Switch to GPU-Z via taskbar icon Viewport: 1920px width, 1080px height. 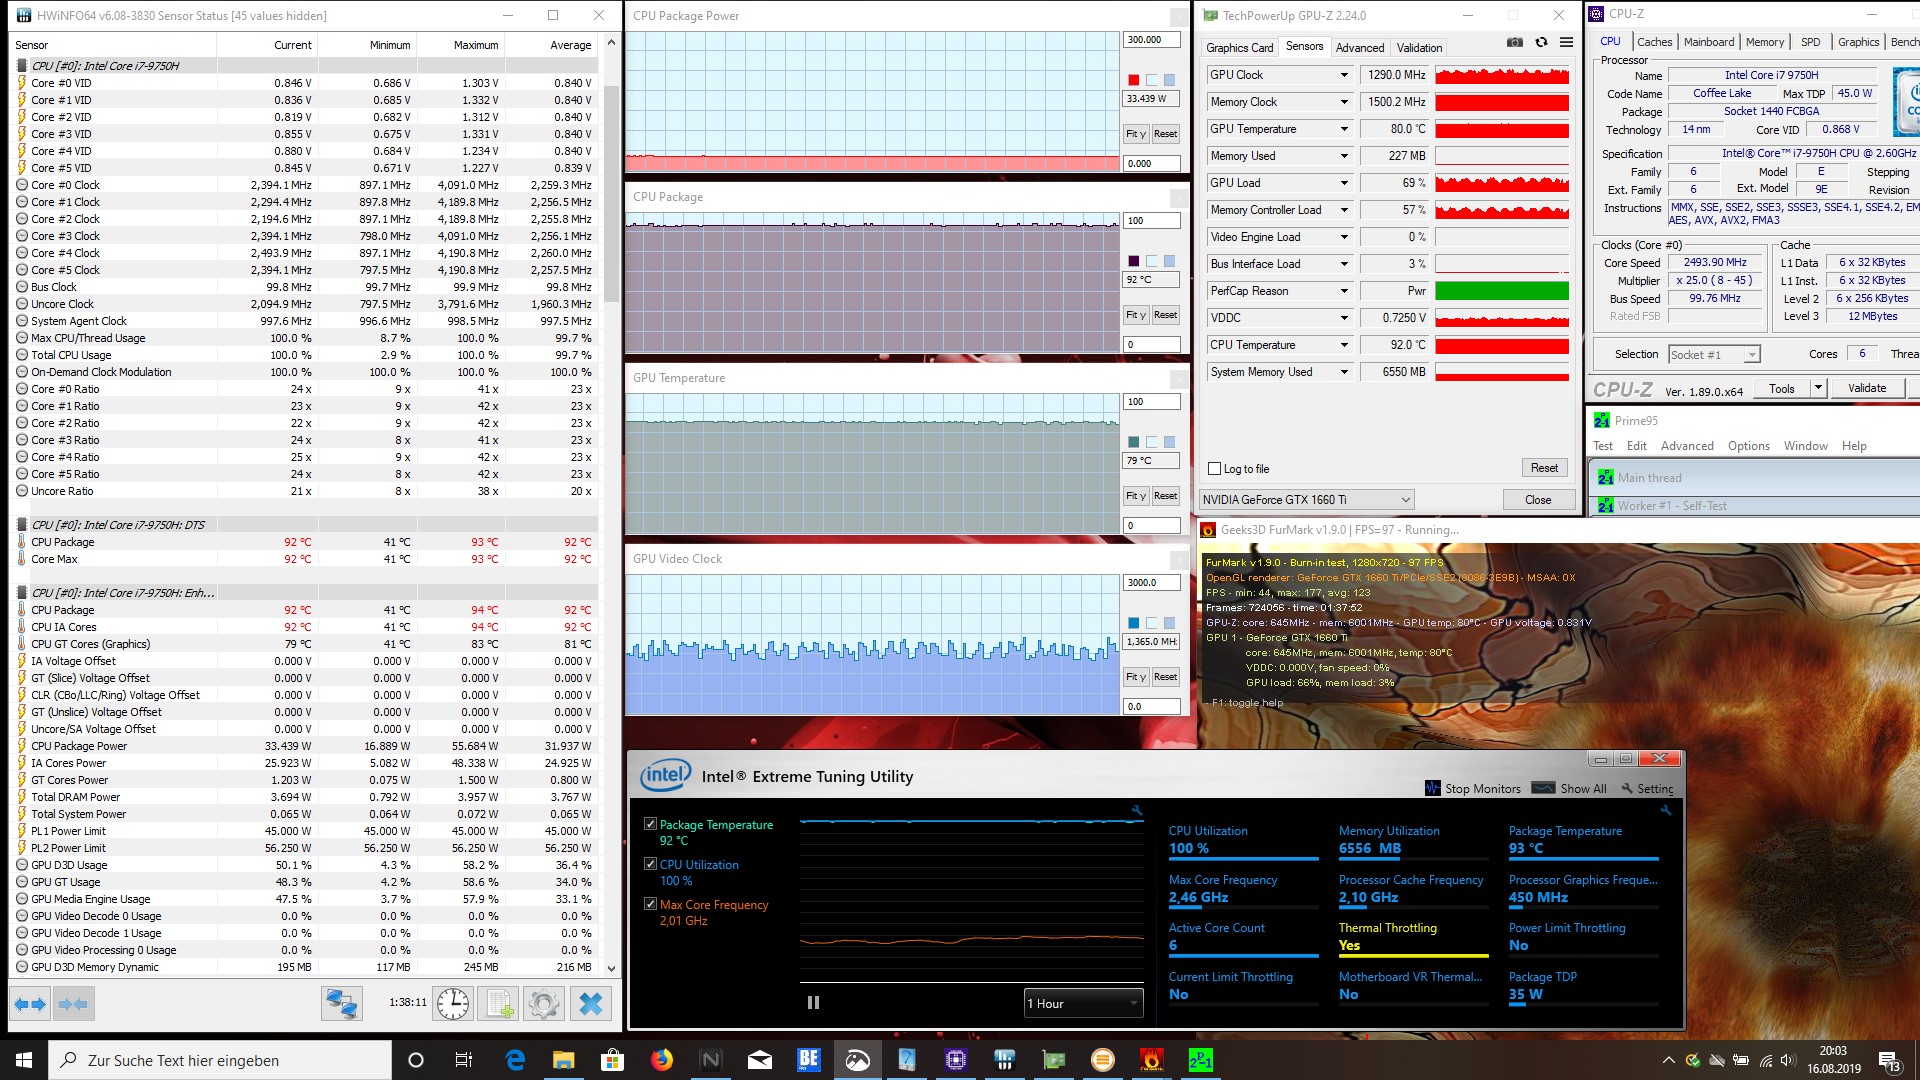pyautogui.click(x=1053, y=1060)
